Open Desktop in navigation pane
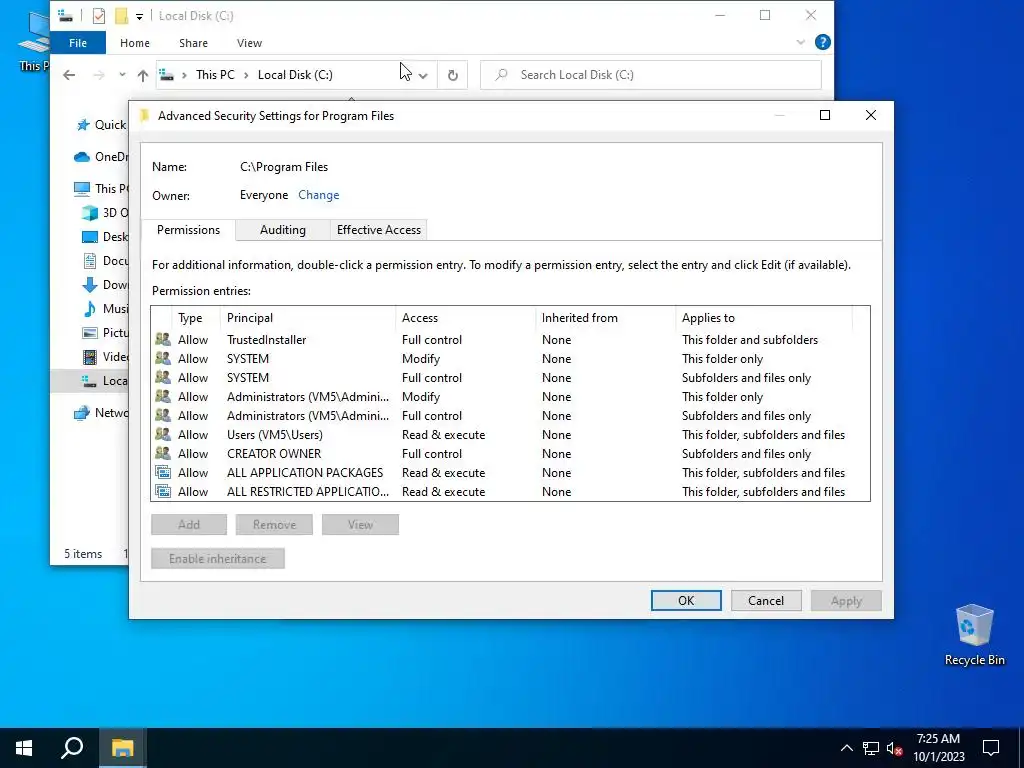The image size is (1024, 768). 104,236
